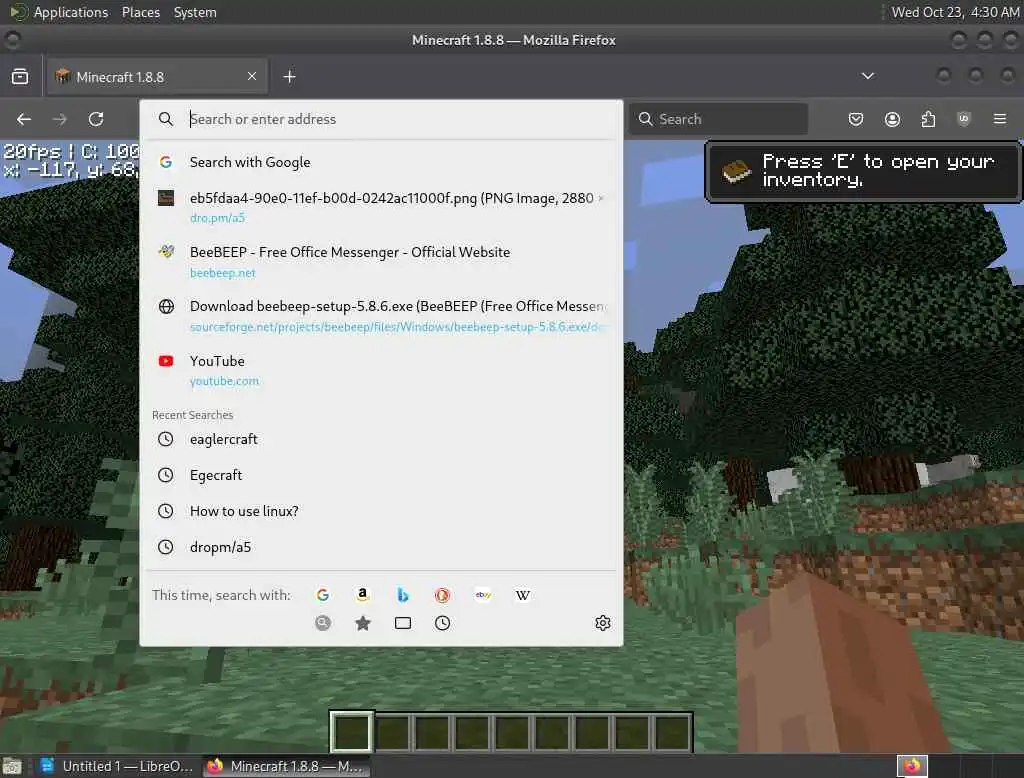Screen dimensions: 1024x778
Task: Open the Firefox hamburger menu
Action: [999, 119]
